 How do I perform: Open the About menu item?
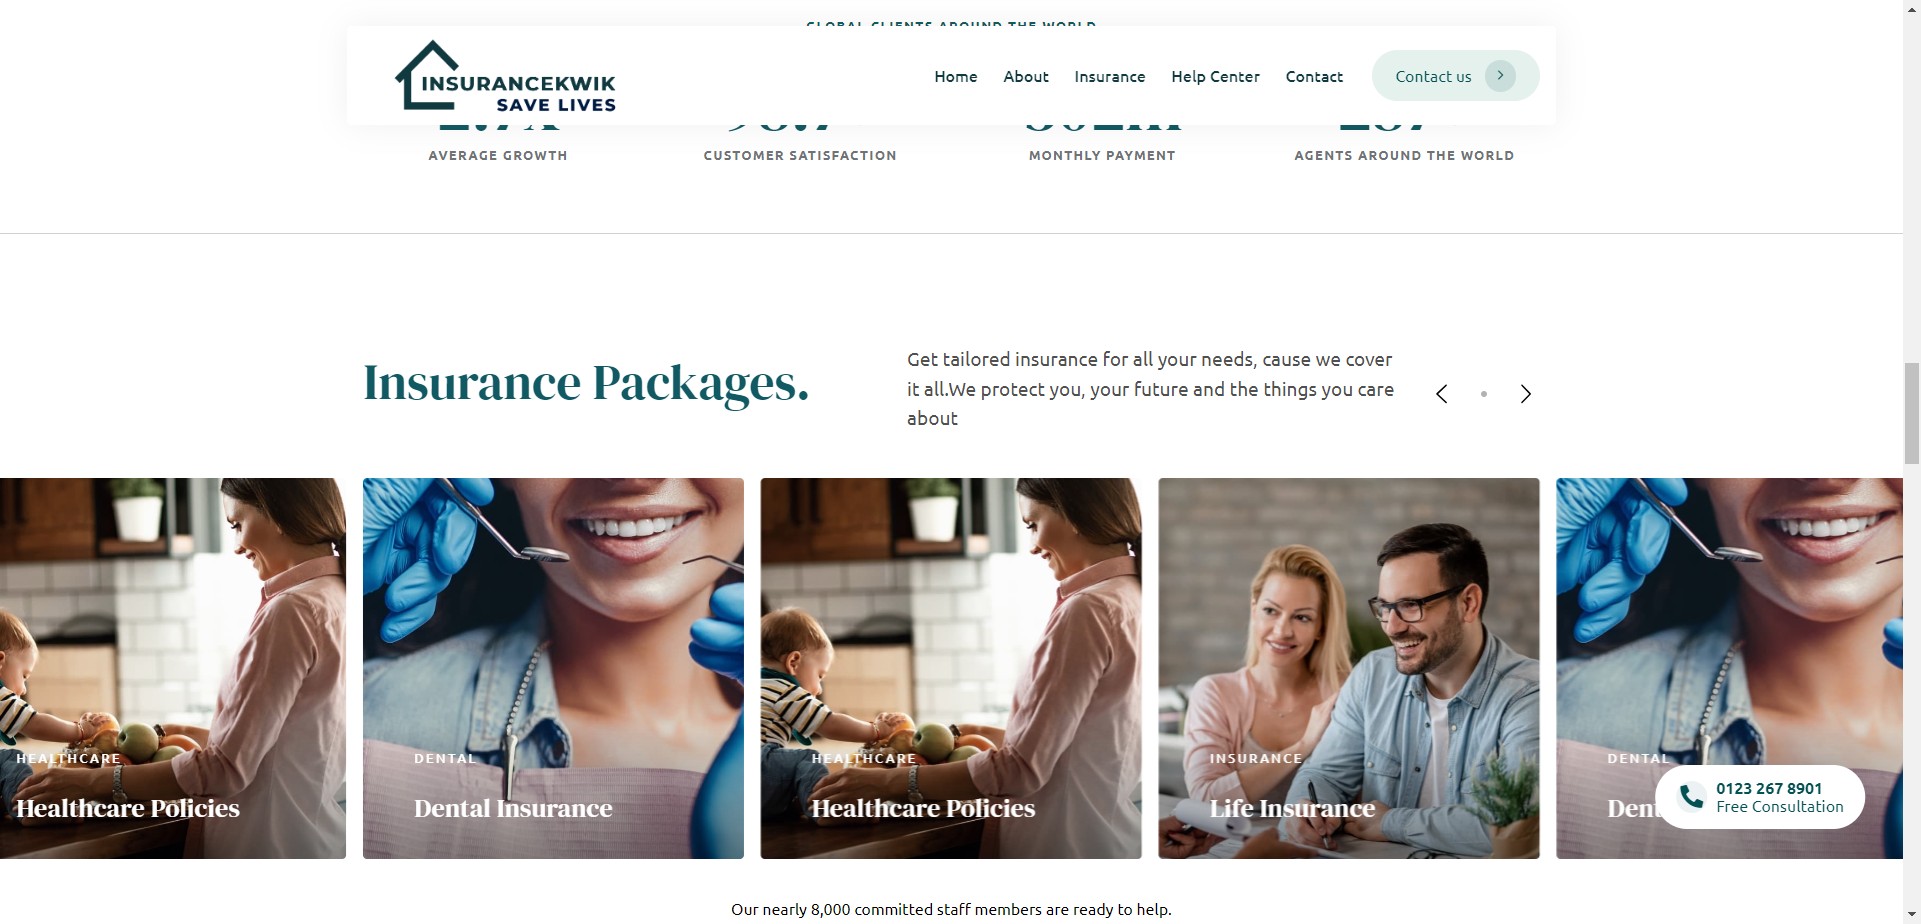pyautogui.click(x=1026, y=76)
